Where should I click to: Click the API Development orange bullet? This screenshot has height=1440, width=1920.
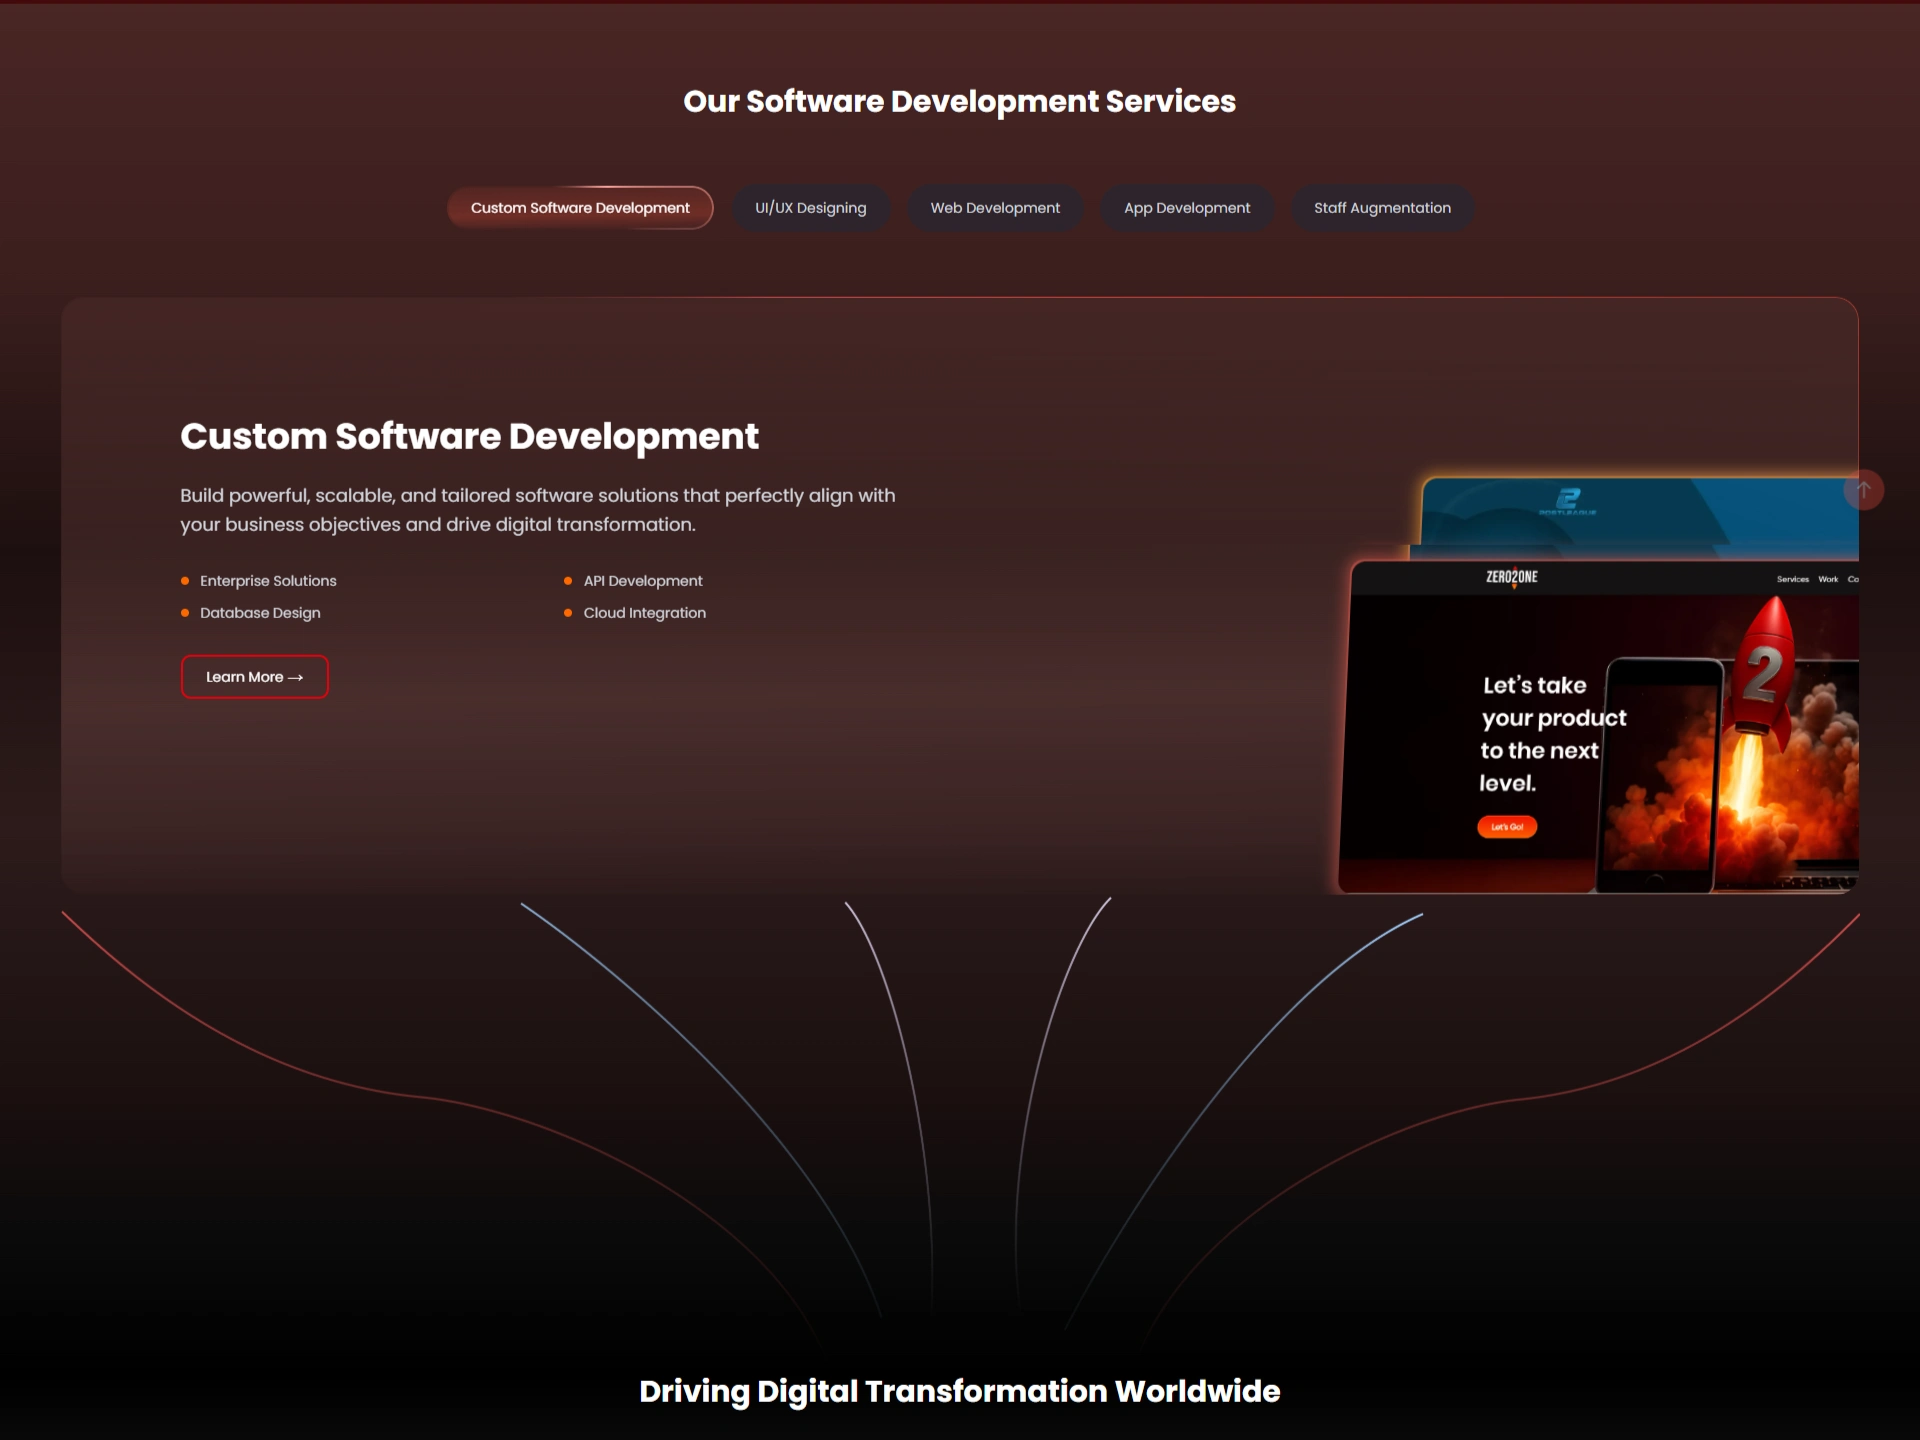pos(568,581)
